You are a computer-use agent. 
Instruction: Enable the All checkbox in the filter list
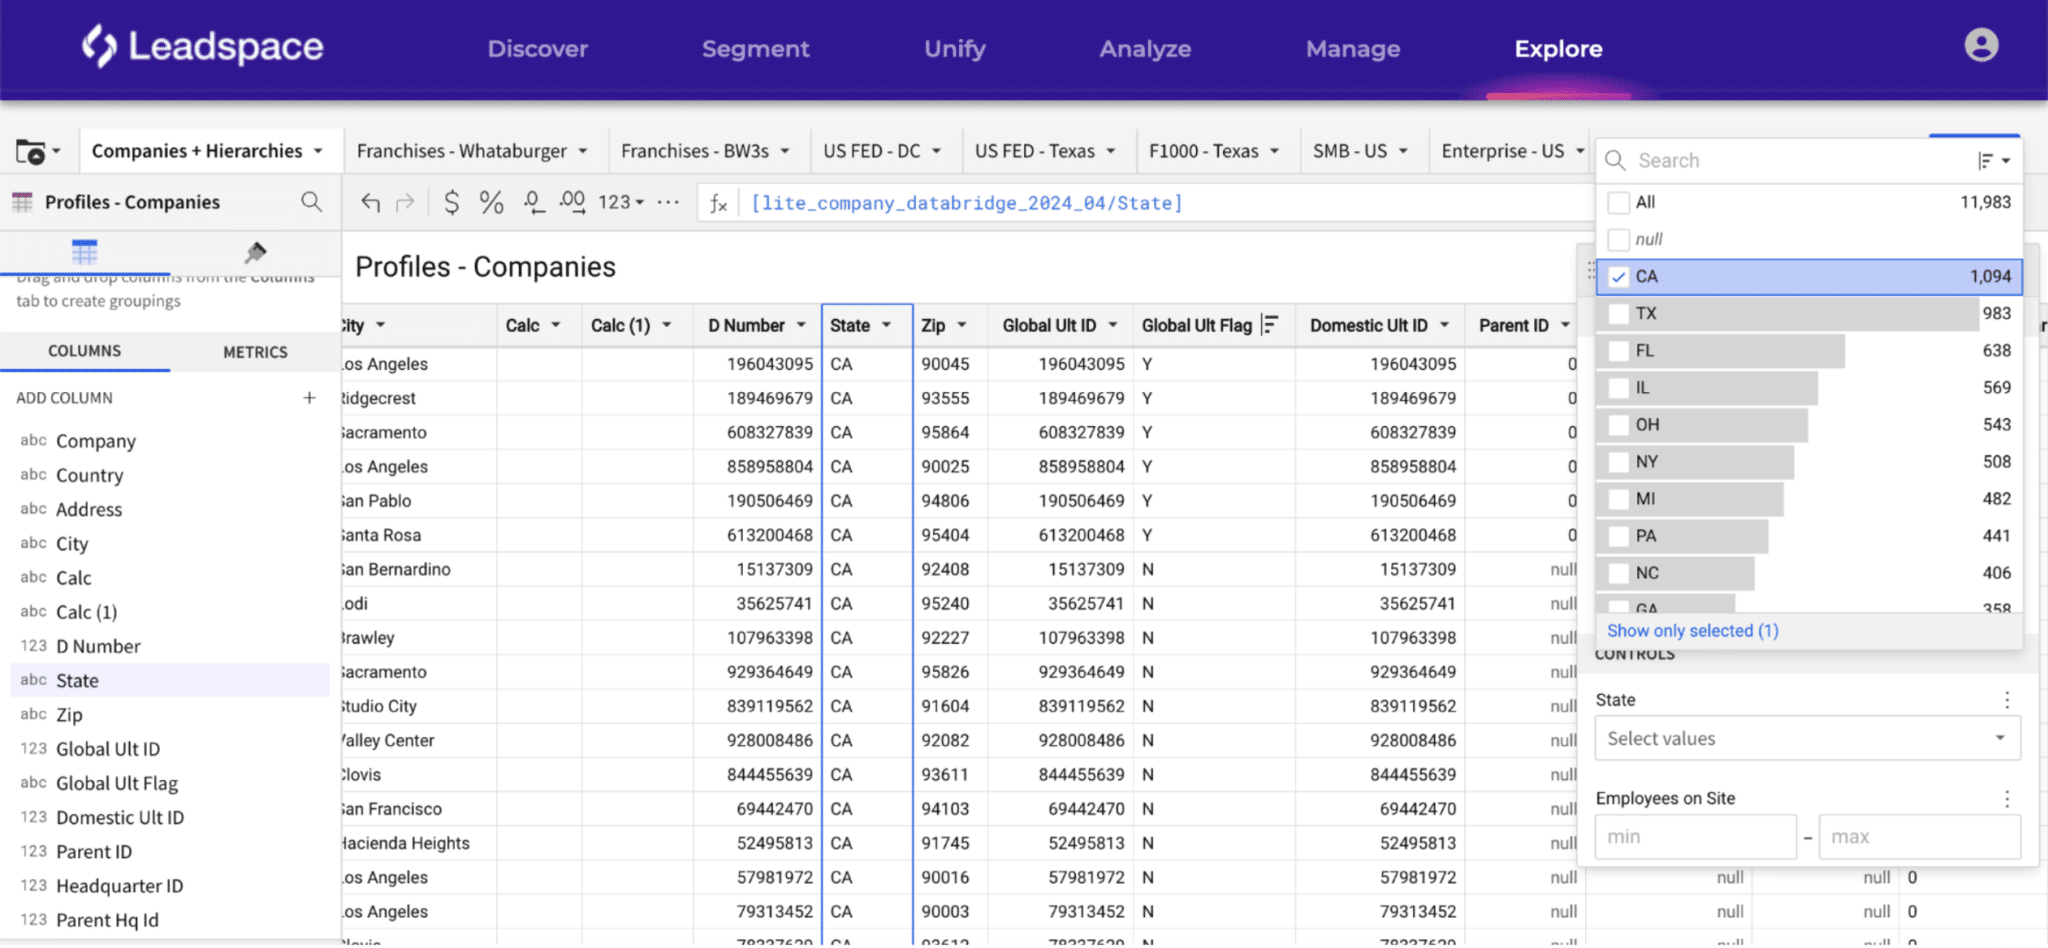1617,202
